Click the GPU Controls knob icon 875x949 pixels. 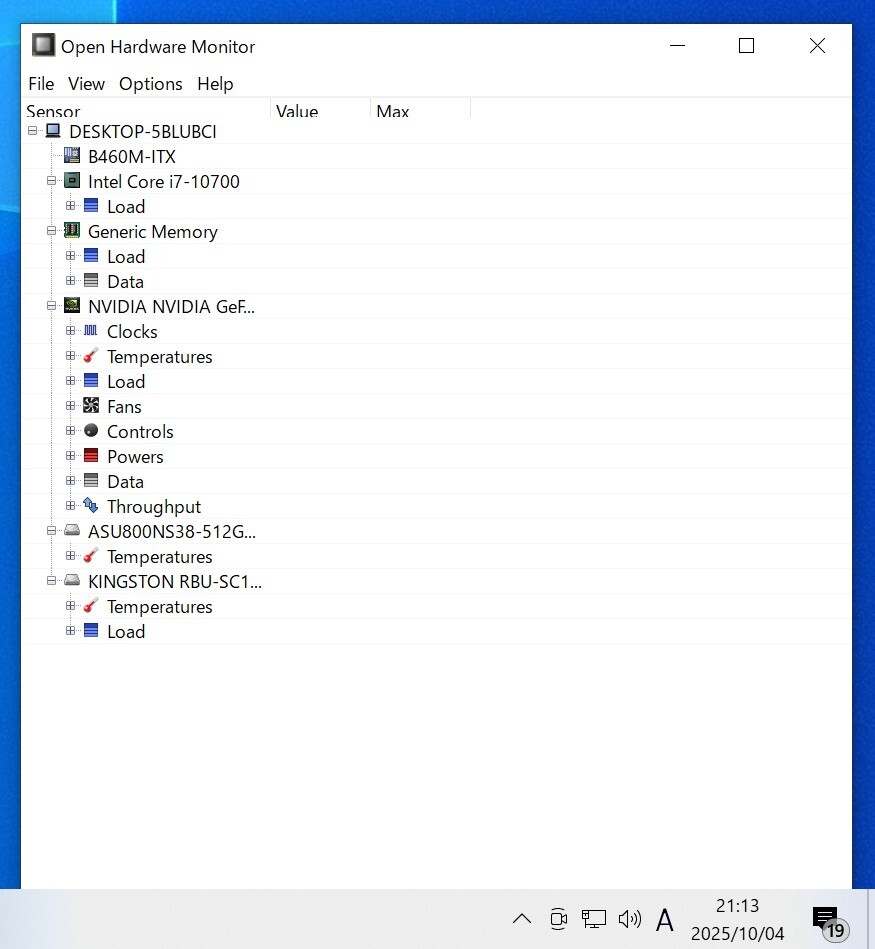(x=91, y=430)
